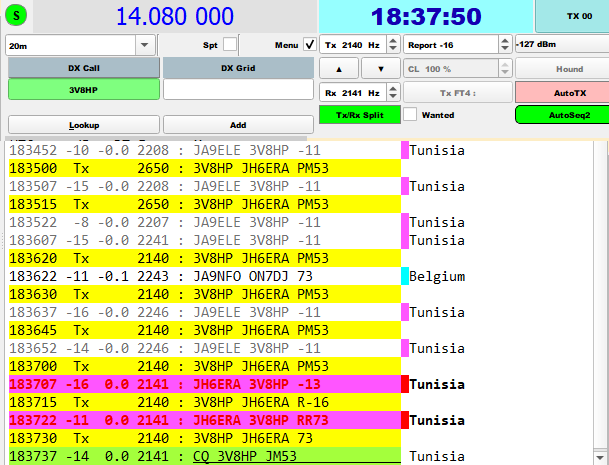Click the cyan marker beside Belgium row
This screenshot has width=609, height=465.
405,276
